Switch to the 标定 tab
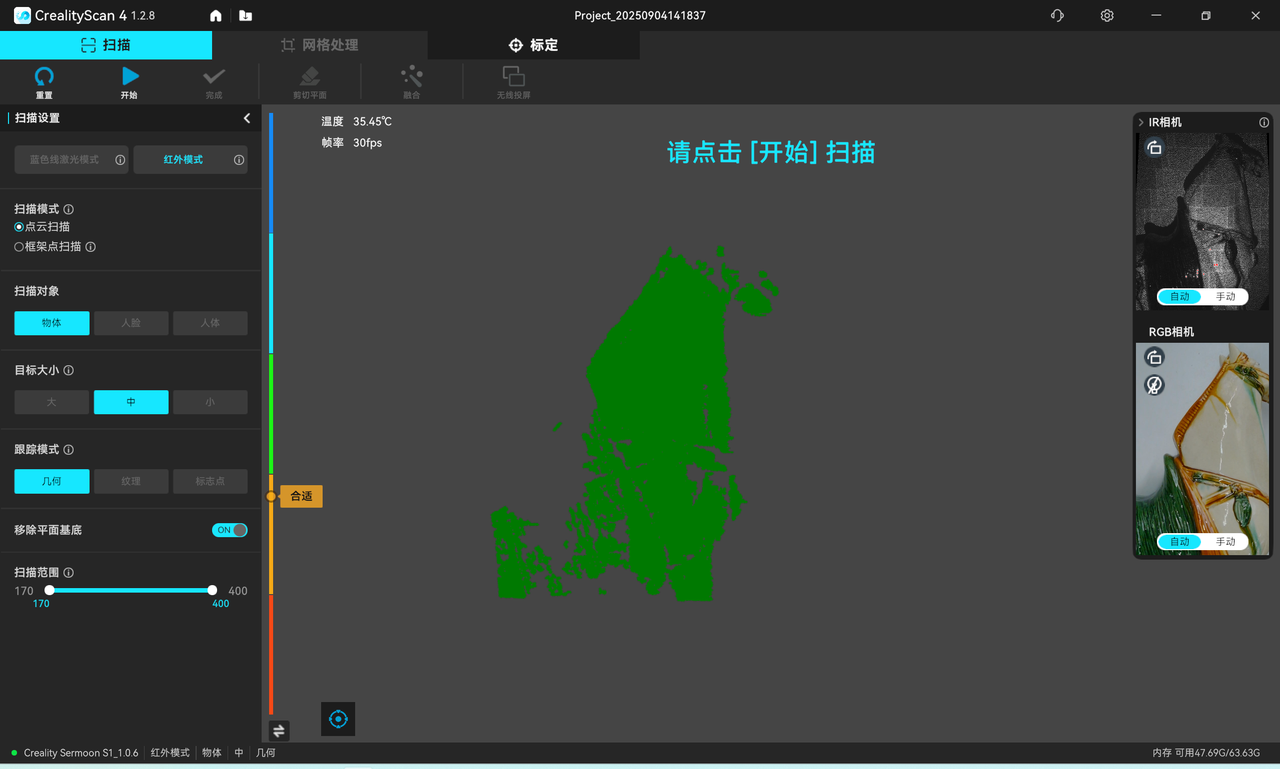Viewport: 1280px width, 769px height. pyautogui.click(x=533, y=45)
